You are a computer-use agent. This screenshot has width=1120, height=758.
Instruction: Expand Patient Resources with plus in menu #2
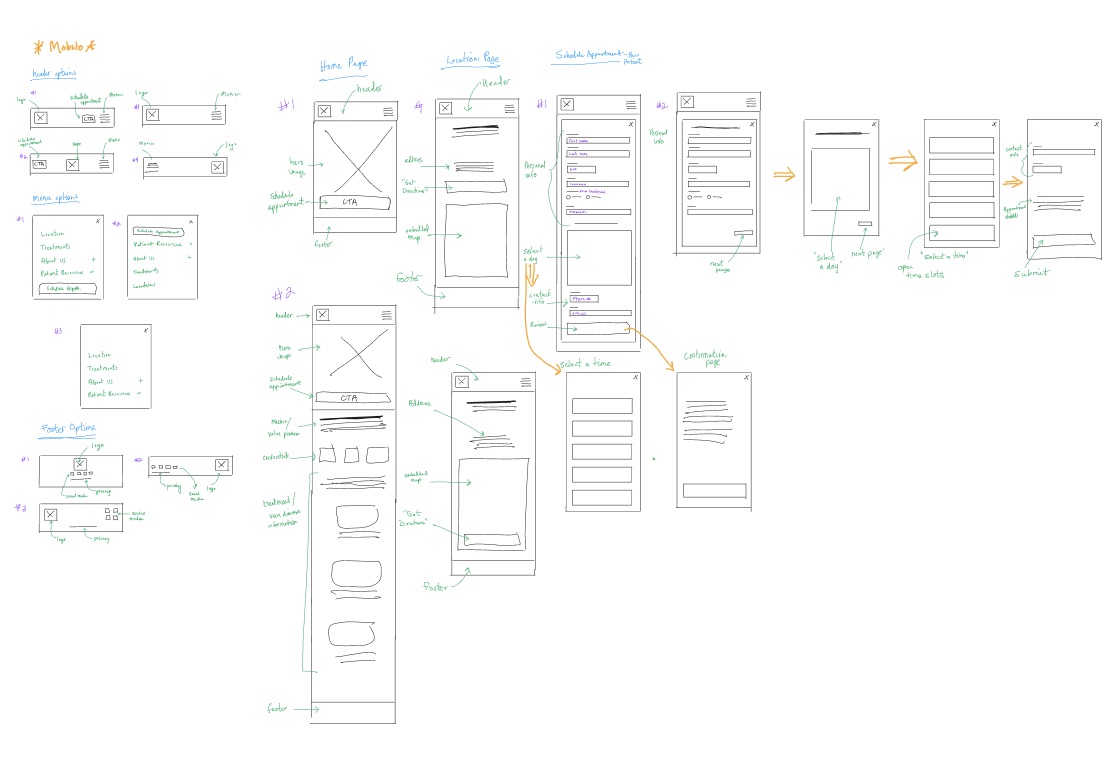191,244
